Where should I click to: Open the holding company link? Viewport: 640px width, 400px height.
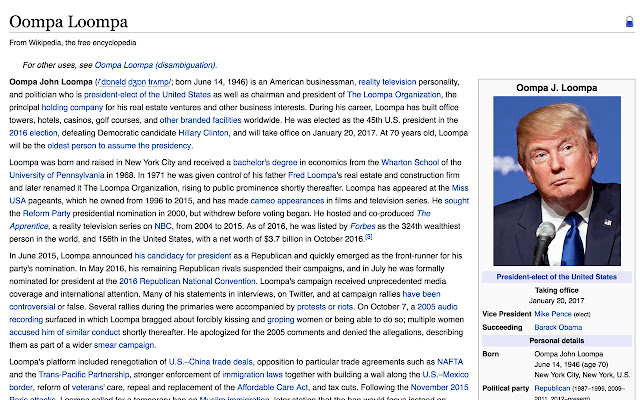72,107
